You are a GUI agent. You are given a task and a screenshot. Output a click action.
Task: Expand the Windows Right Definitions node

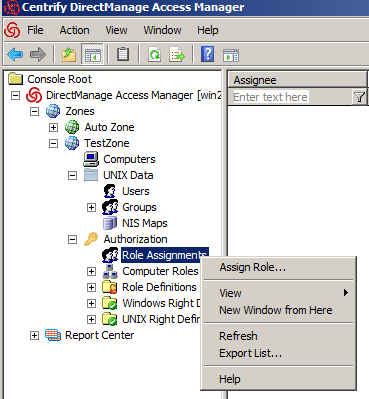coord(91,303)
